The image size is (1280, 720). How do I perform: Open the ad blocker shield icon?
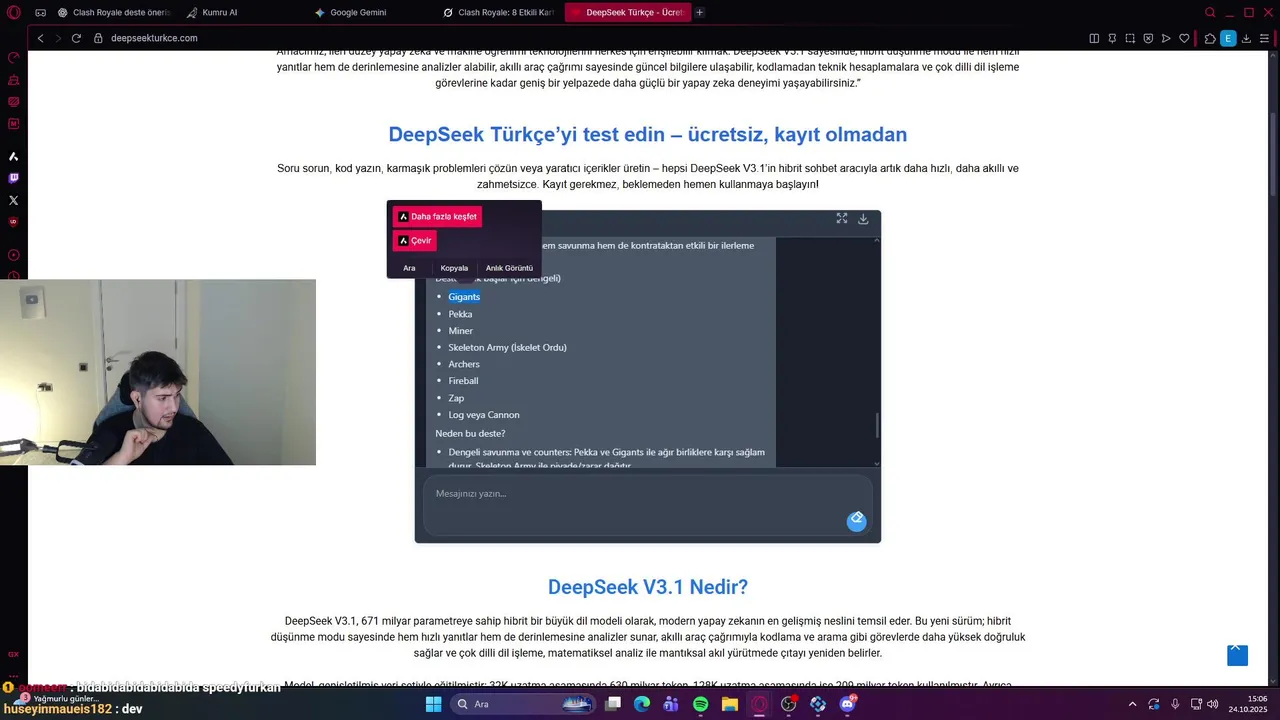1148,38
